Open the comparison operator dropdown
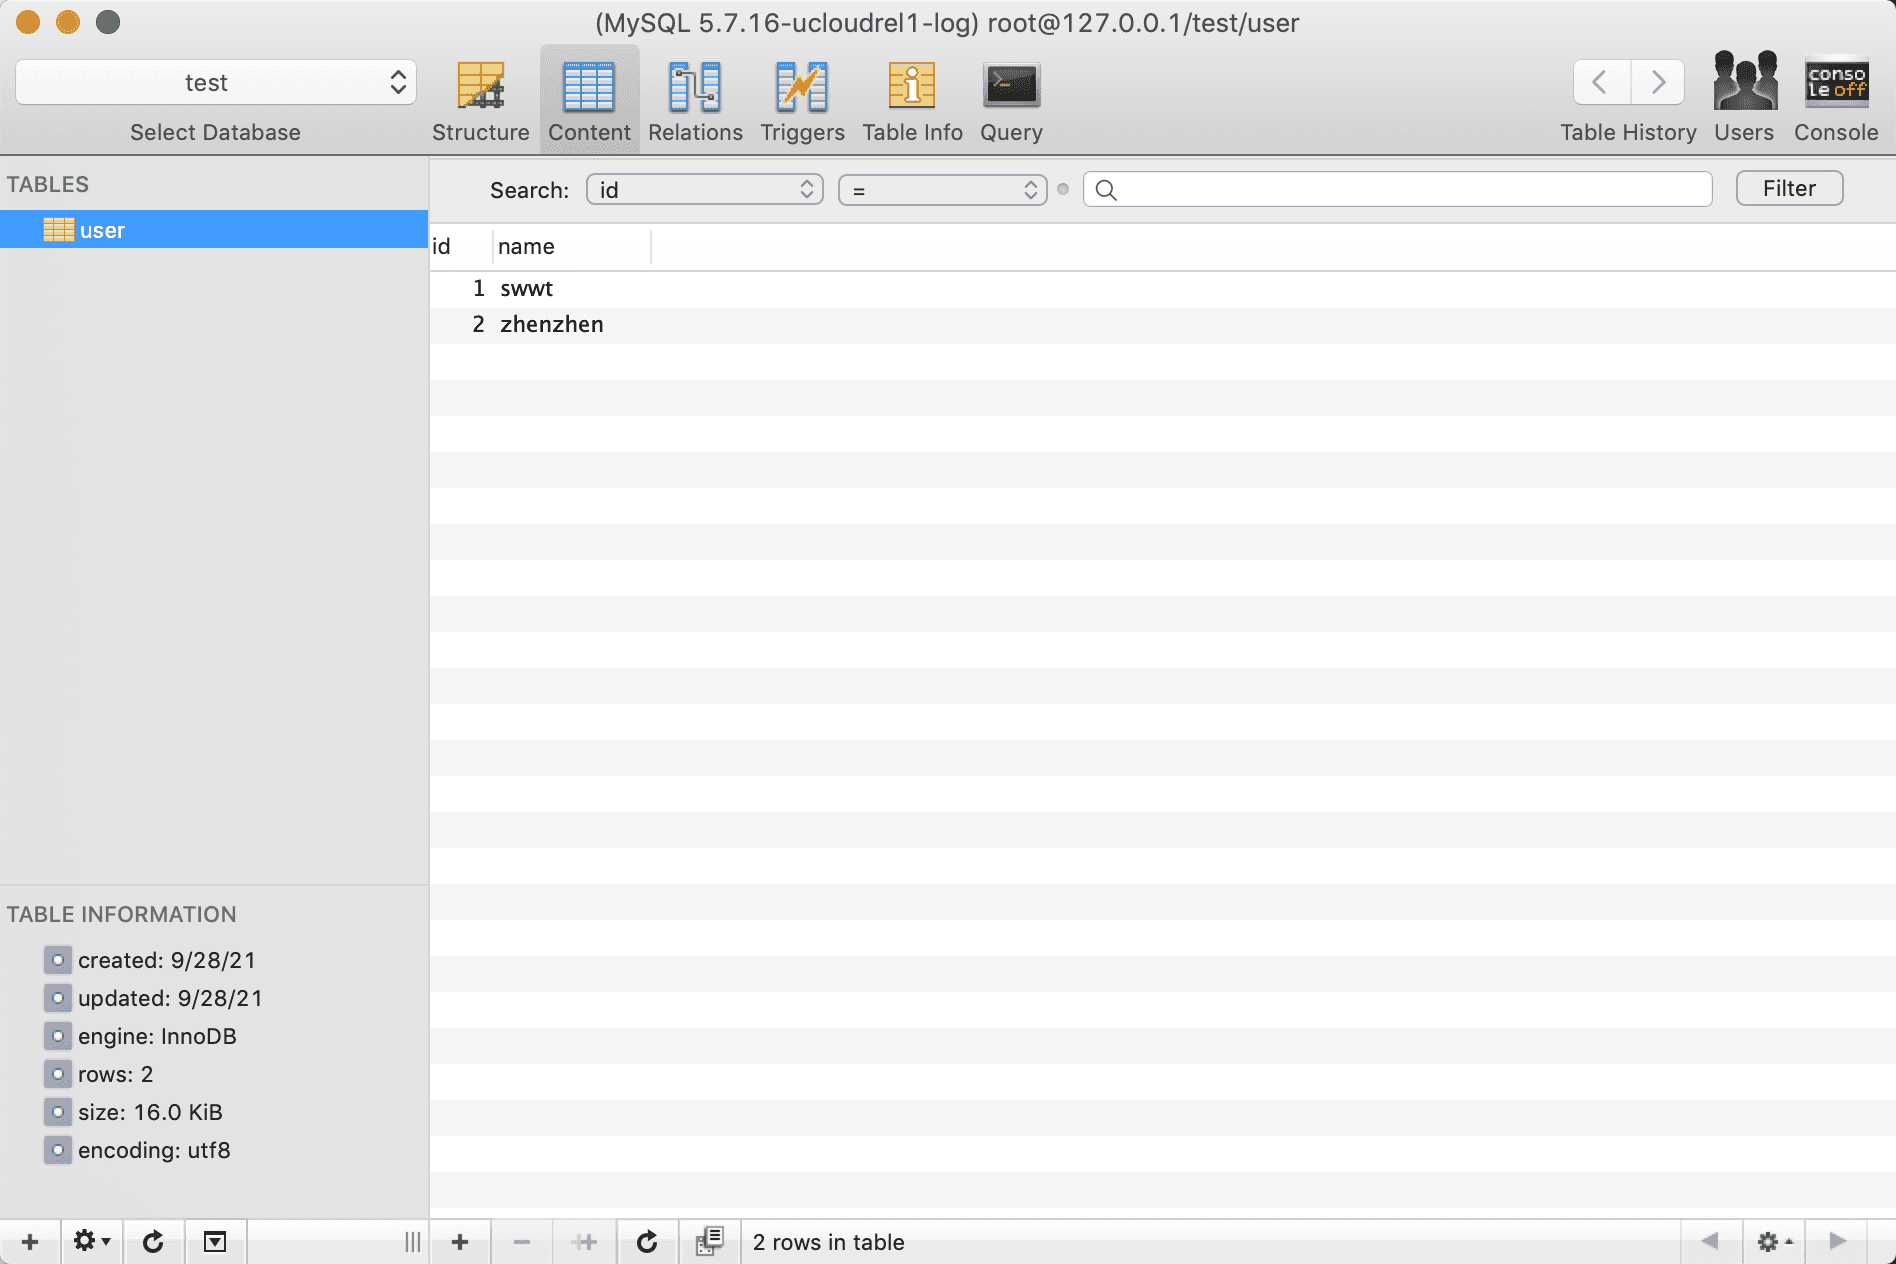 point(943,189)
